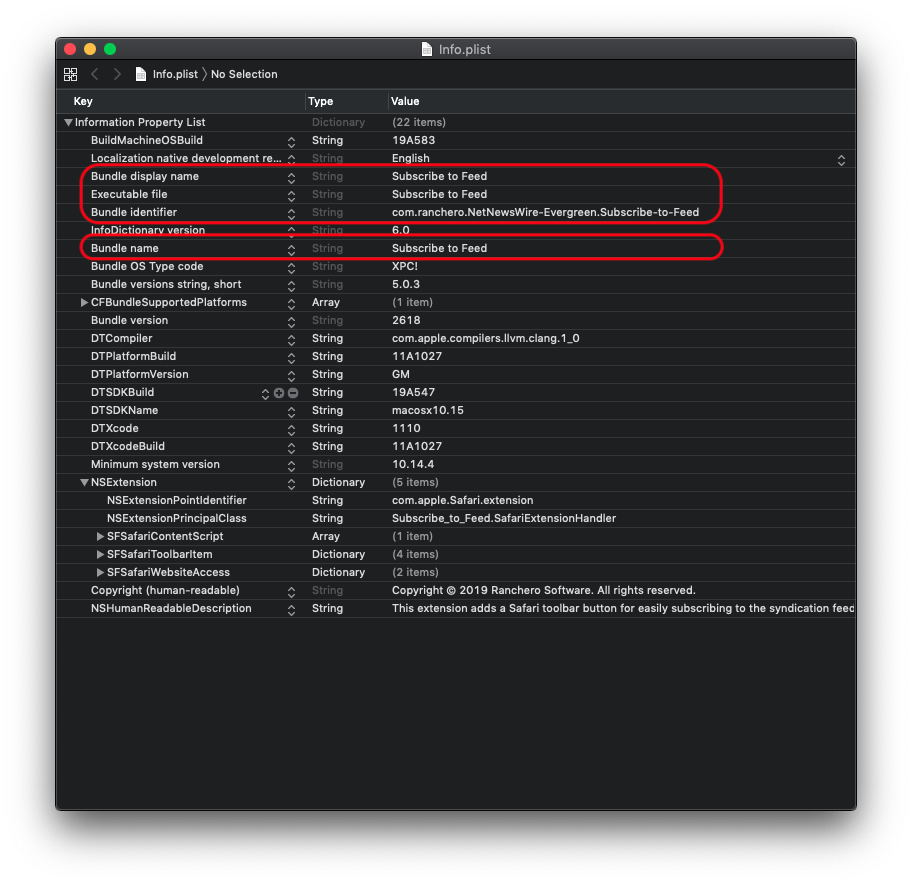
Task: Select InfoDictionary version value 6.0
Action: point(401,230)
